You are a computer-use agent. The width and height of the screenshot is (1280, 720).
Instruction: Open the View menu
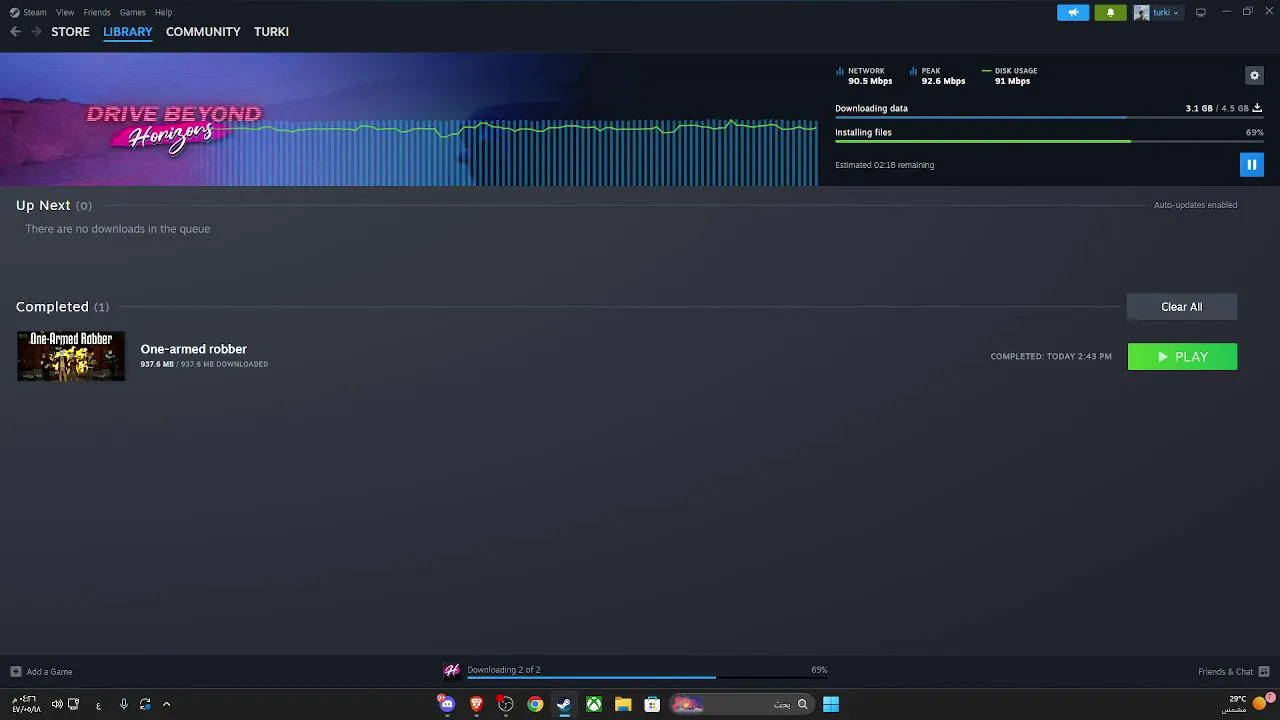coord(65,12)
